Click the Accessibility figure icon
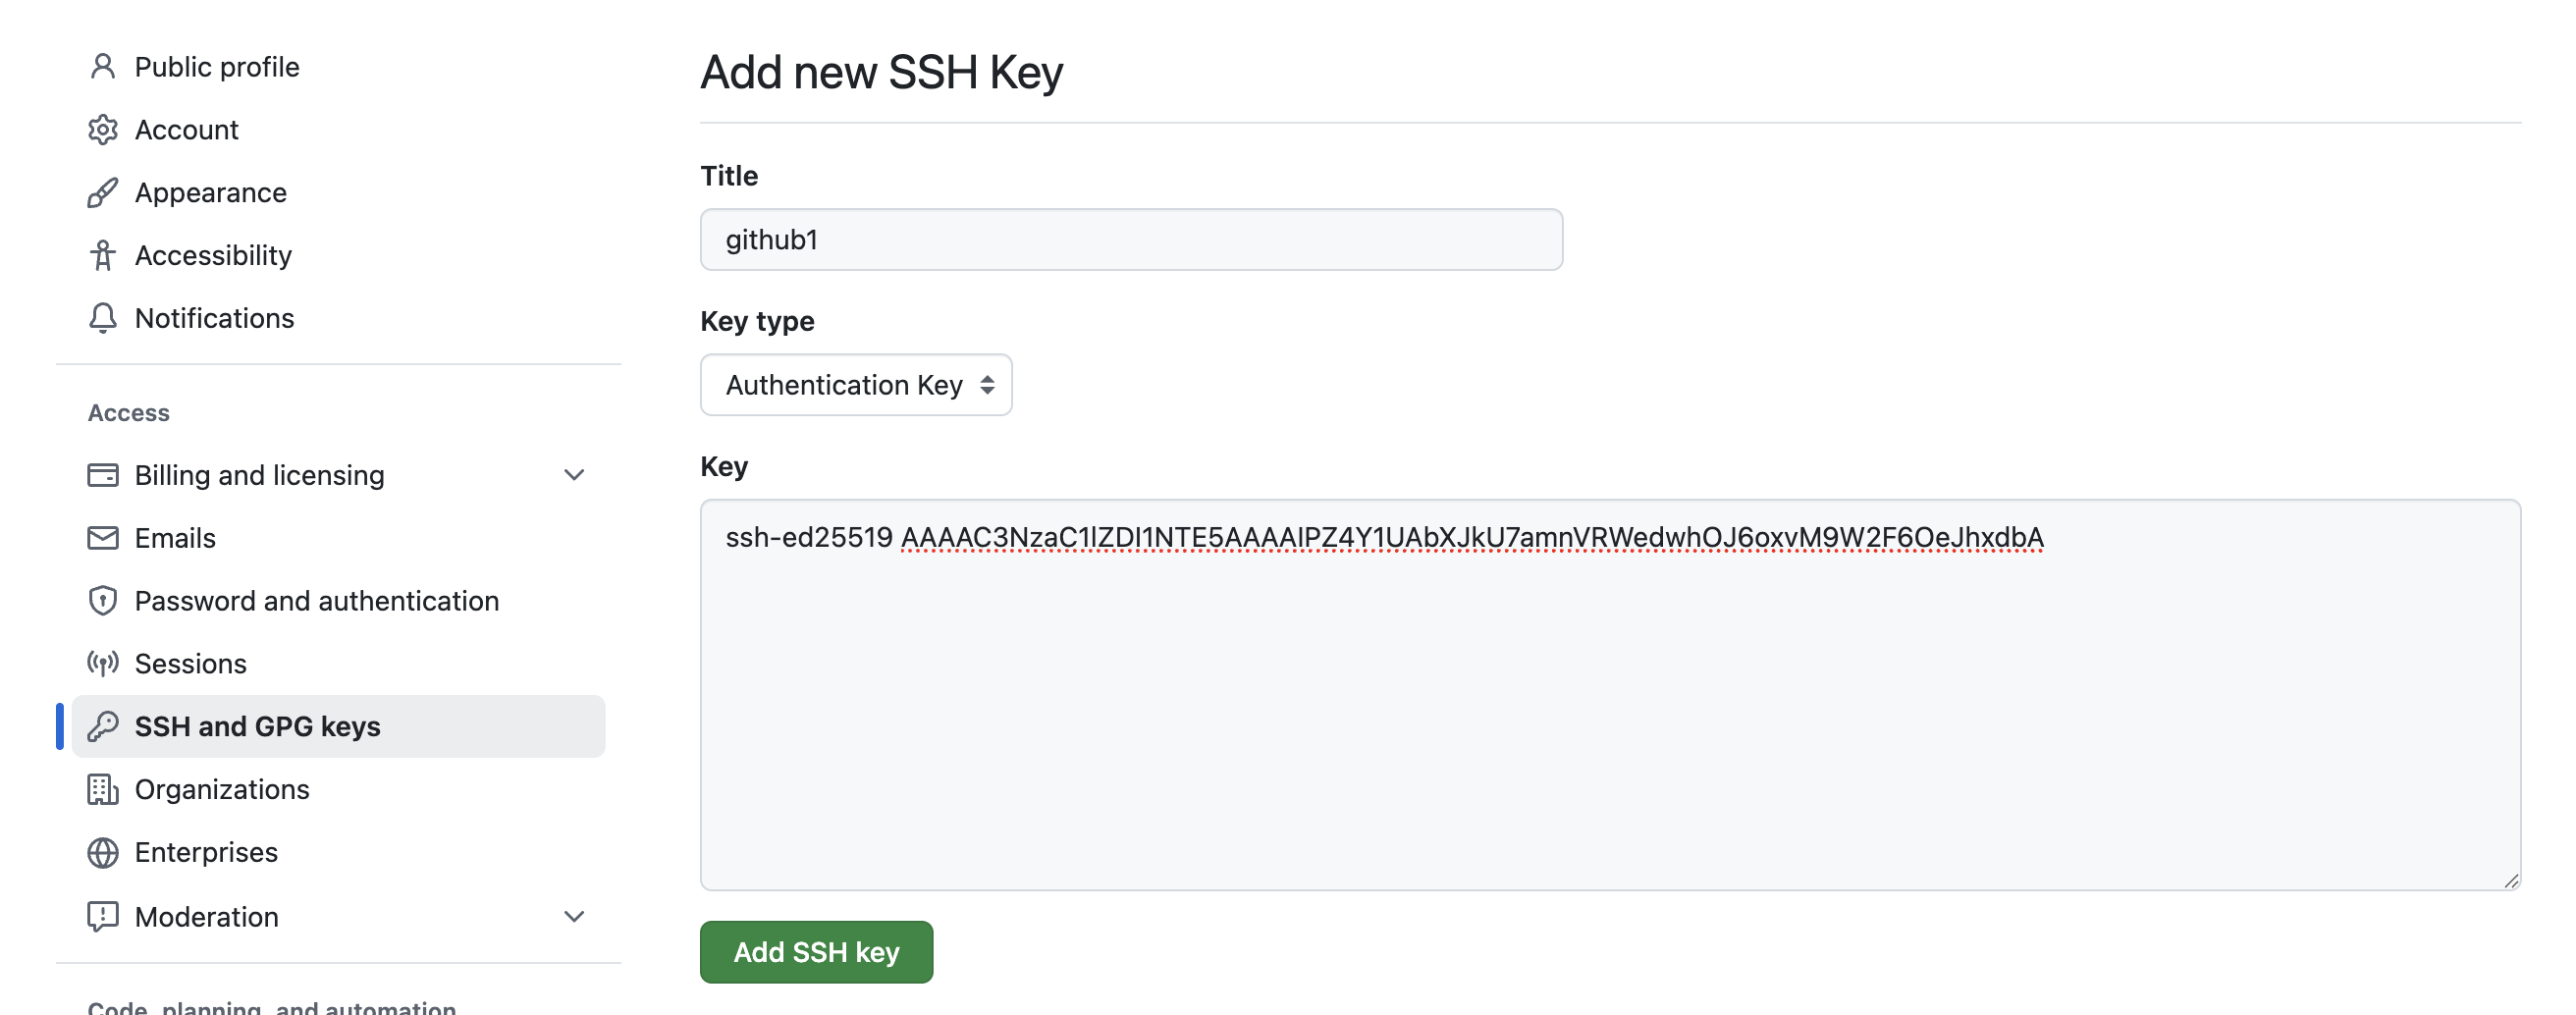Viewport: 2576px width, 1015px height. 102,256
